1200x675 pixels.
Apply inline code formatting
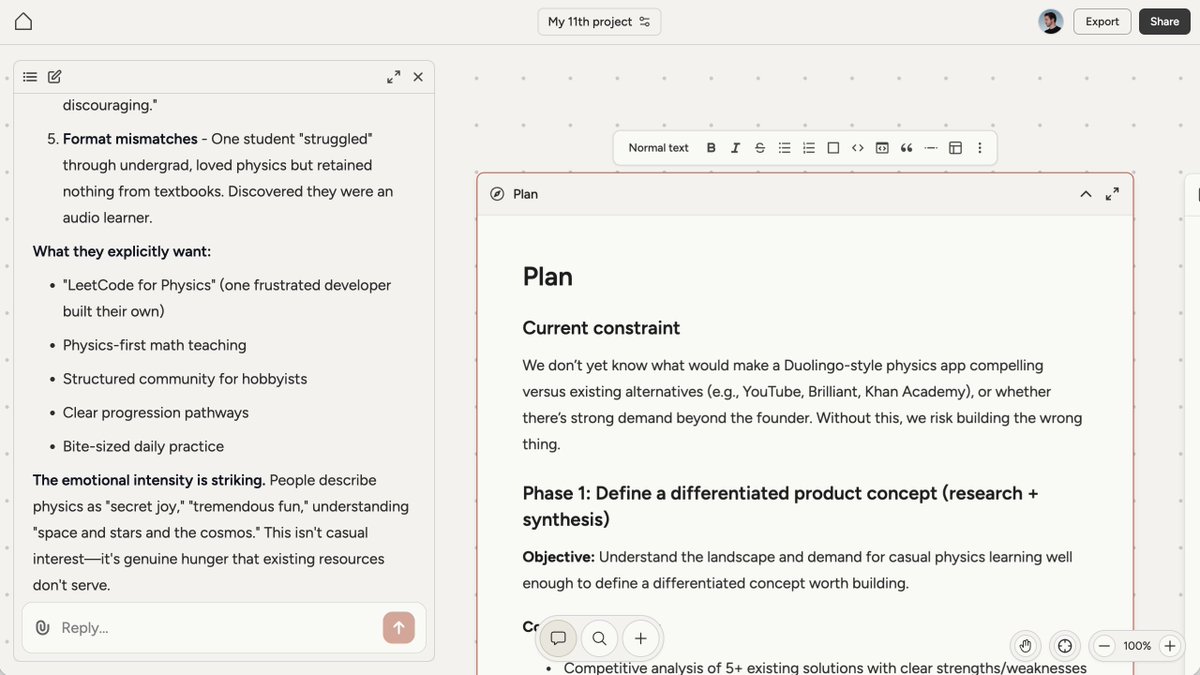pos(857,148)
